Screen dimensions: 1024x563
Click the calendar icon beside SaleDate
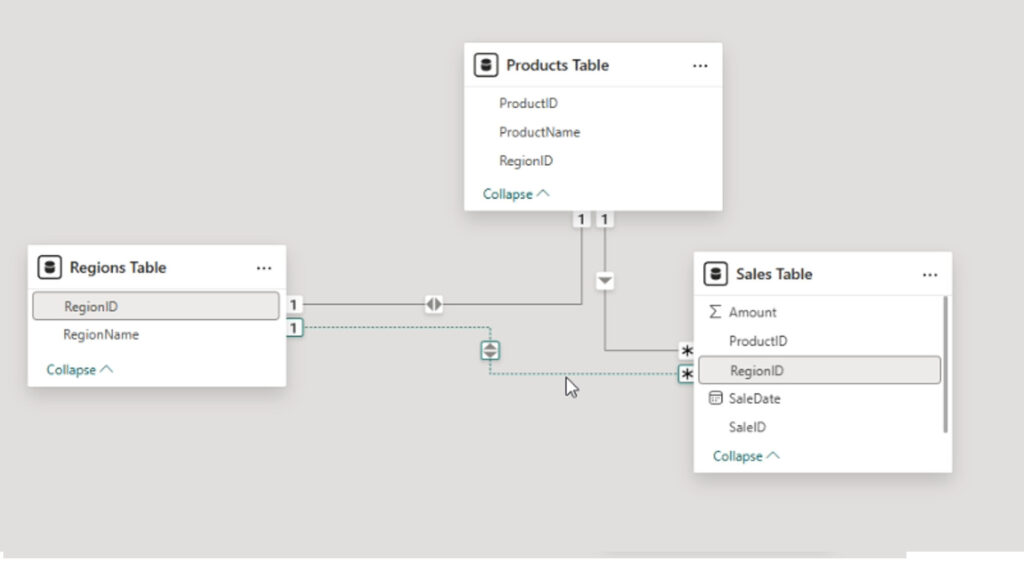[715, 399]
